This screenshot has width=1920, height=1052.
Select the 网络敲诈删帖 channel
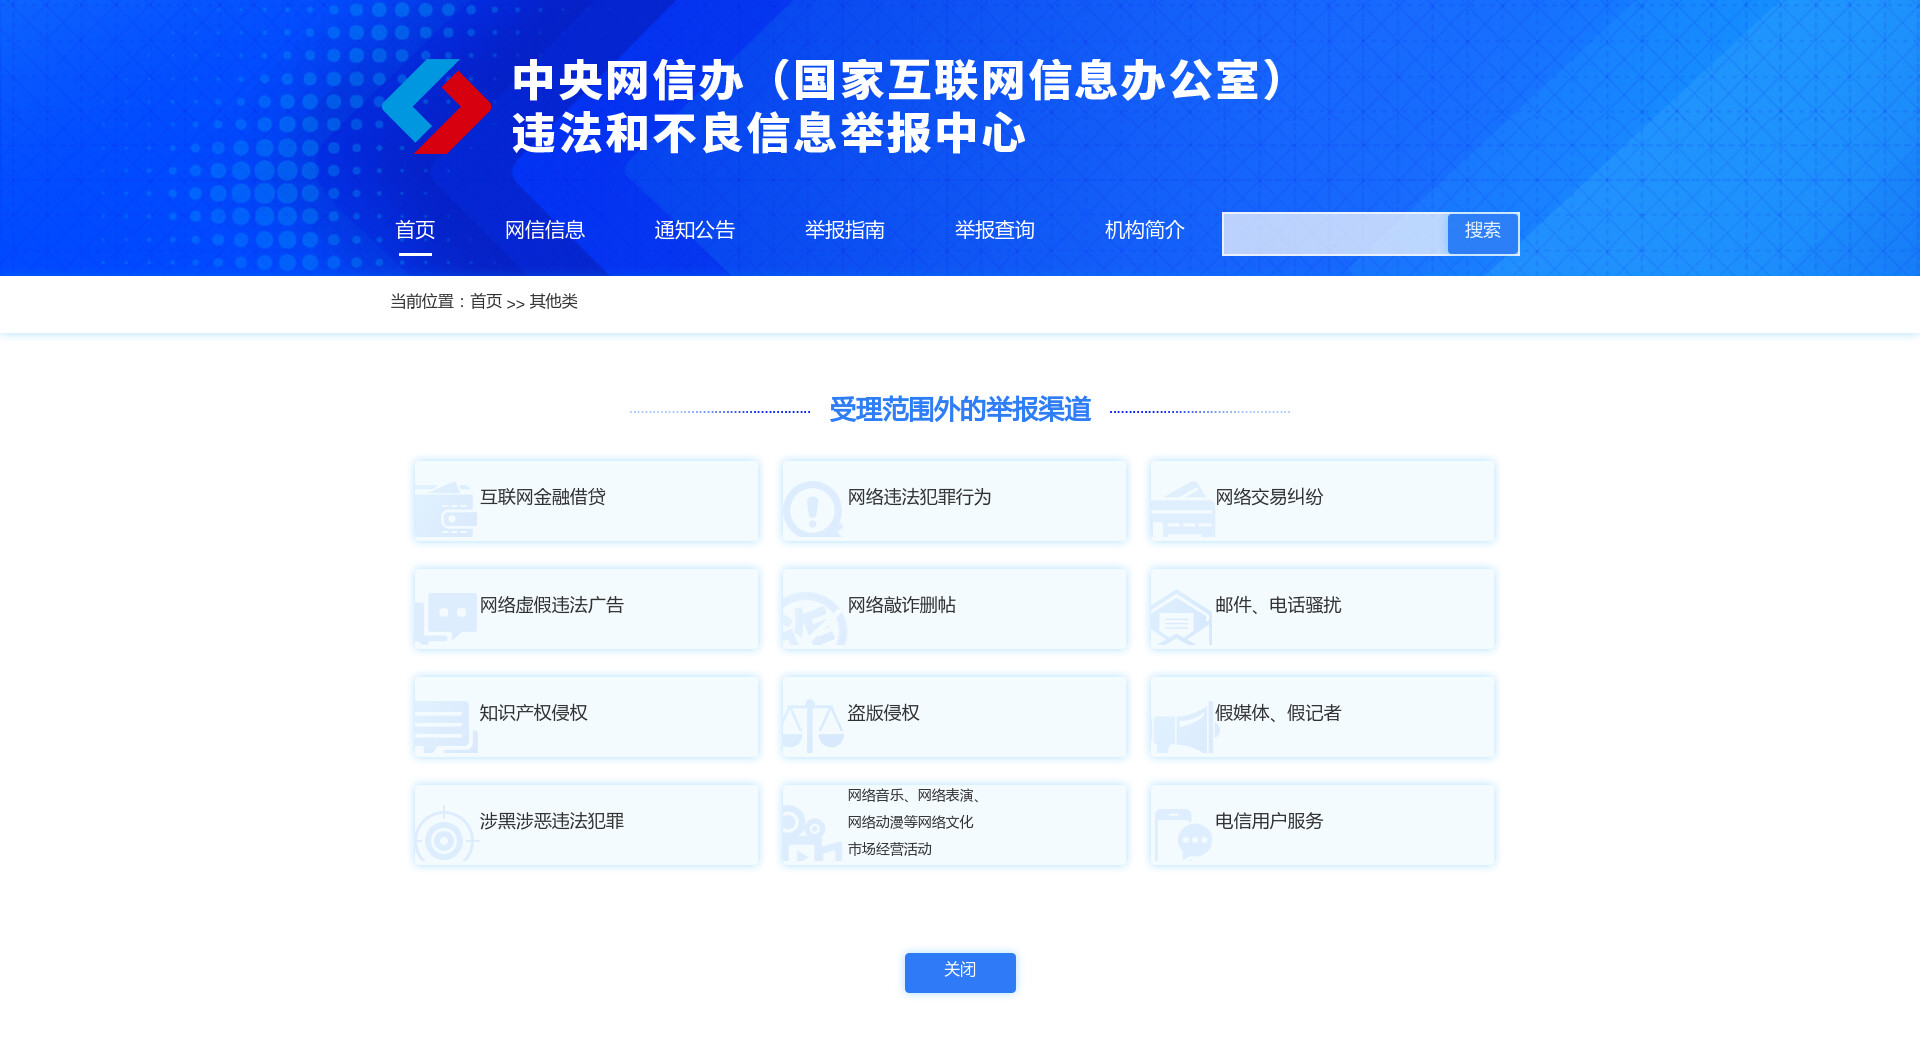point(955,608)
